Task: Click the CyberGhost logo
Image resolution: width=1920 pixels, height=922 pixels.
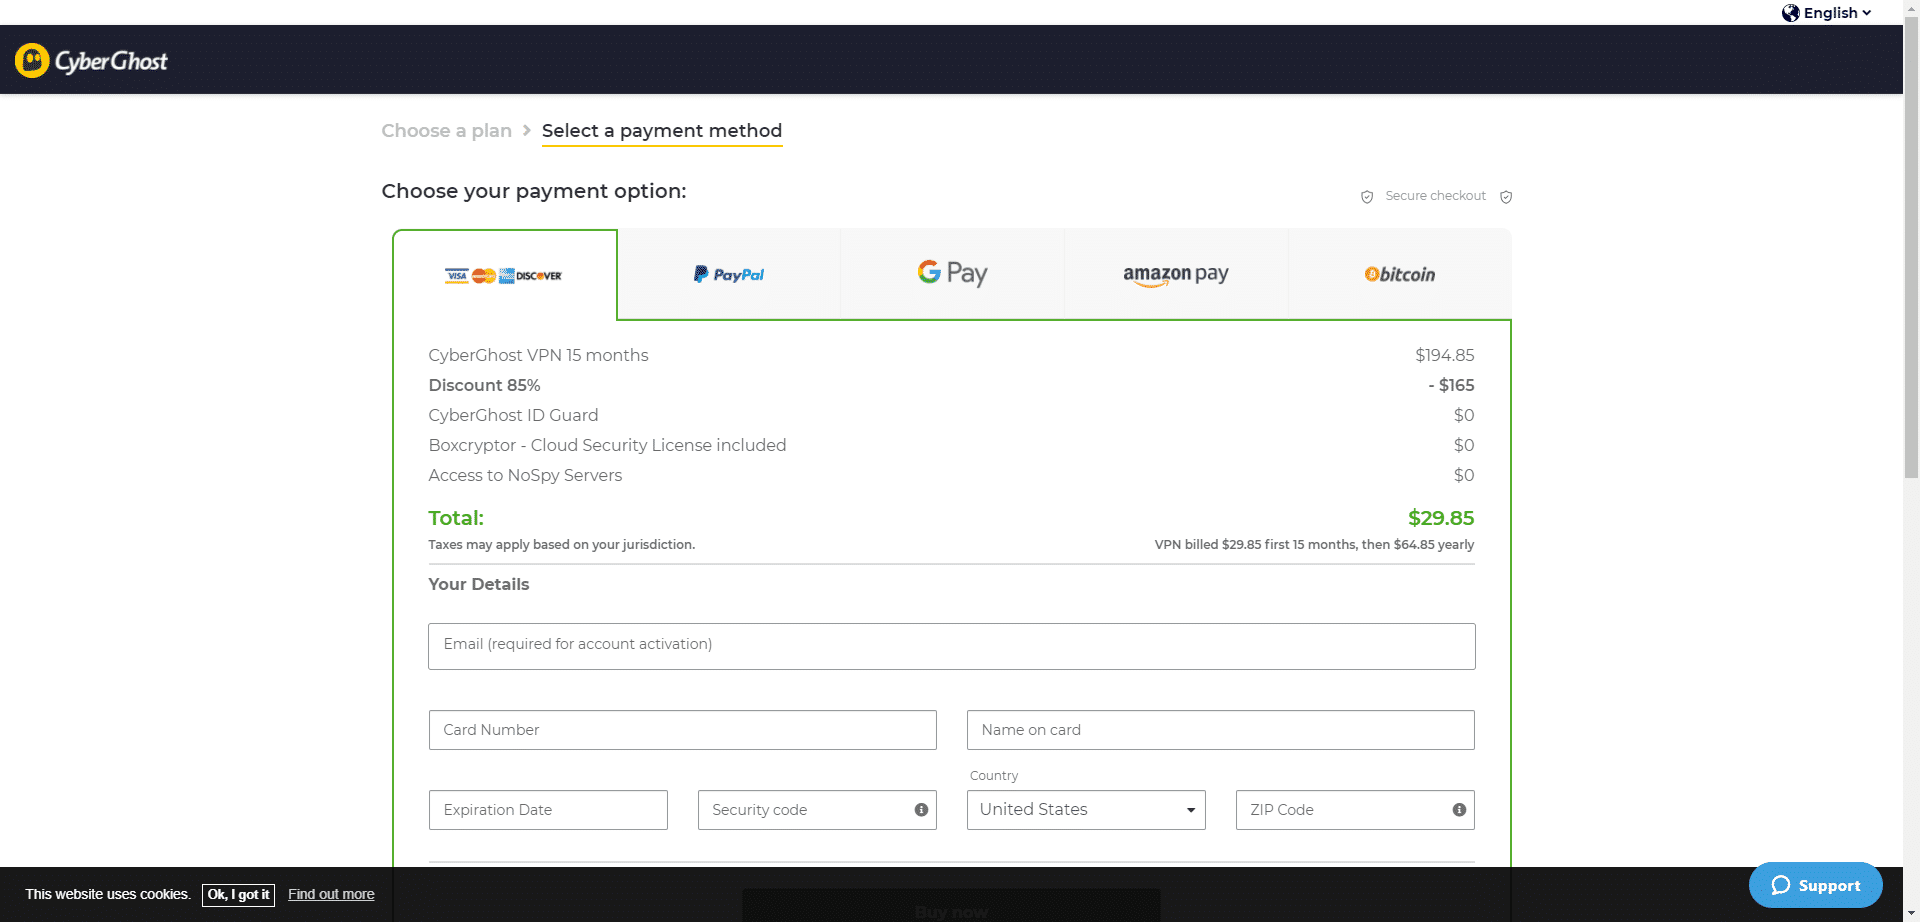Action: click(91, 61)
